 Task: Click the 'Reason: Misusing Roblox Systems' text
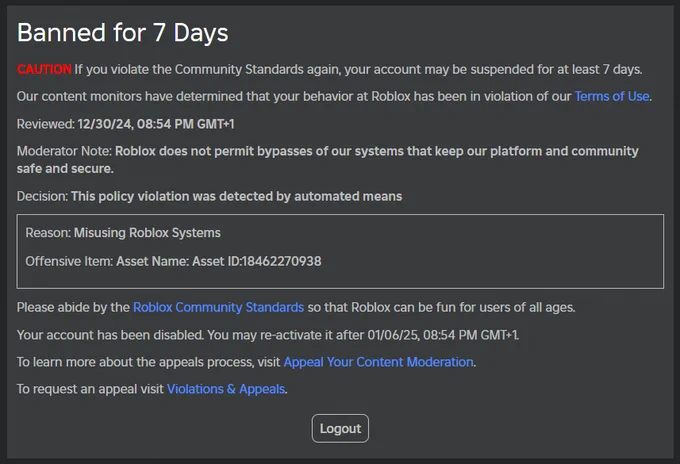(x=123, y=233)
